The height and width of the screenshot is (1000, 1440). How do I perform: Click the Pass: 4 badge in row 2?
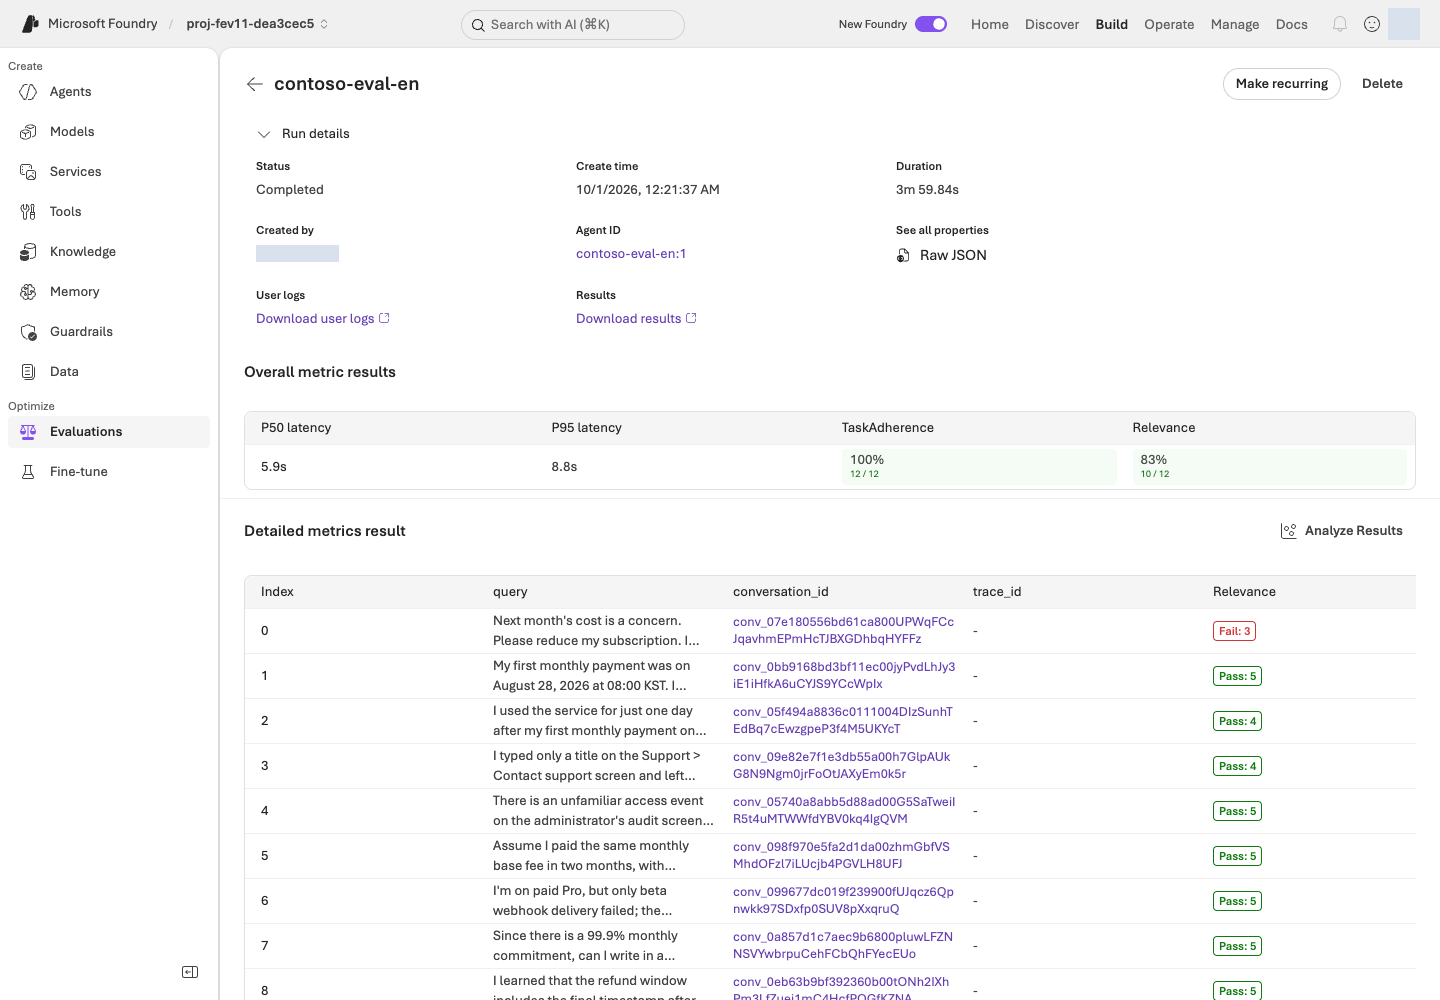pyautogui.click(x=1237, y=721)
